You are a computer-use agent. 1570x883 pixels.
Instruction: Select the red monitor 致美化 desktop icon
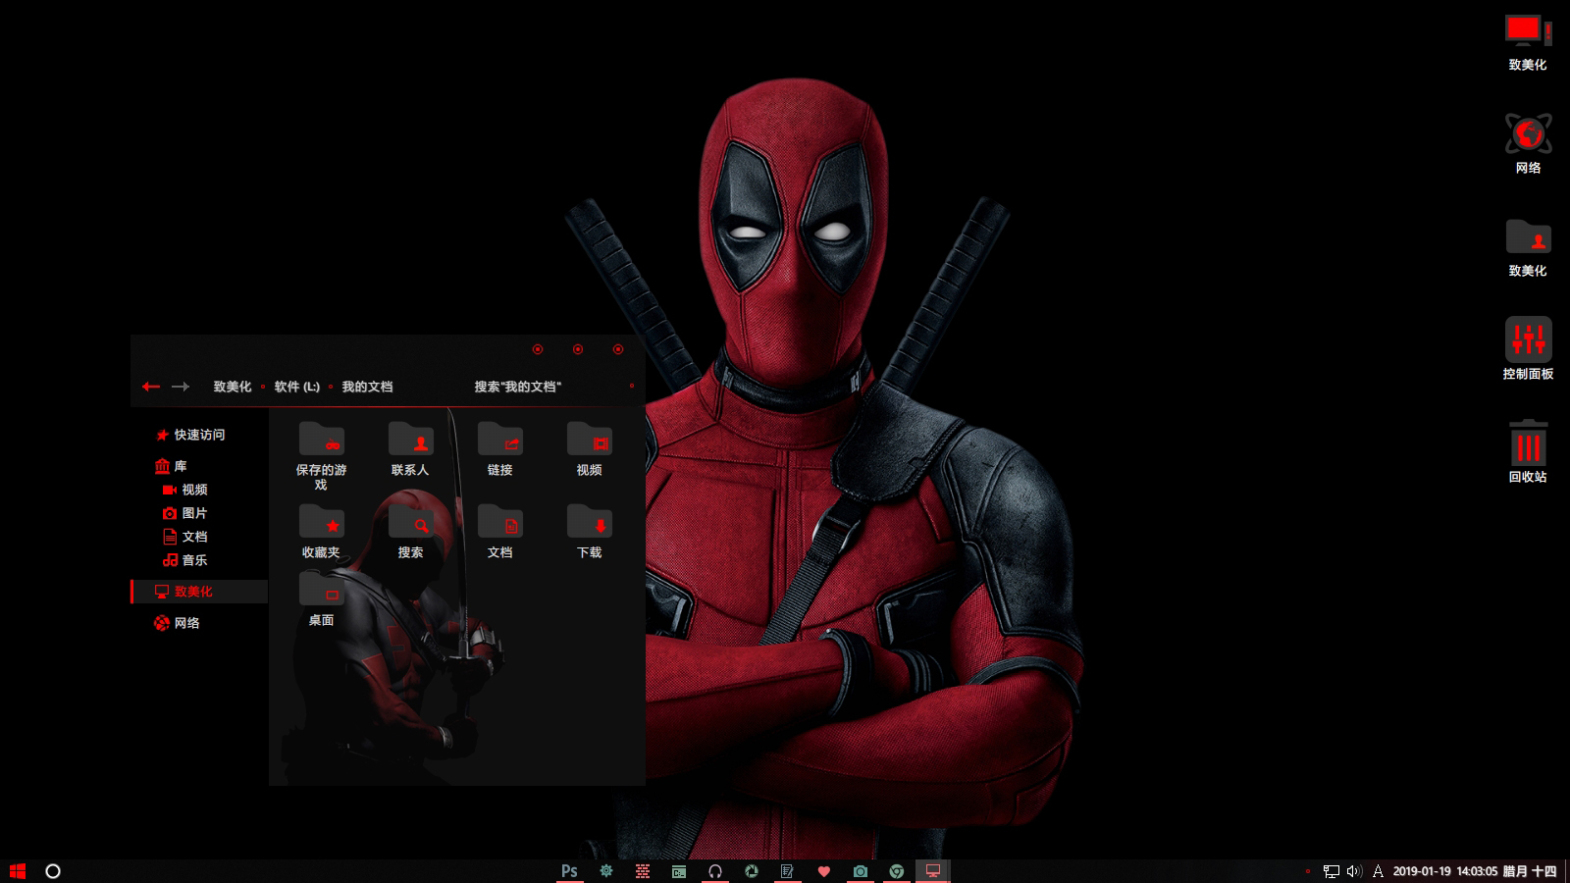(1528, 43)
